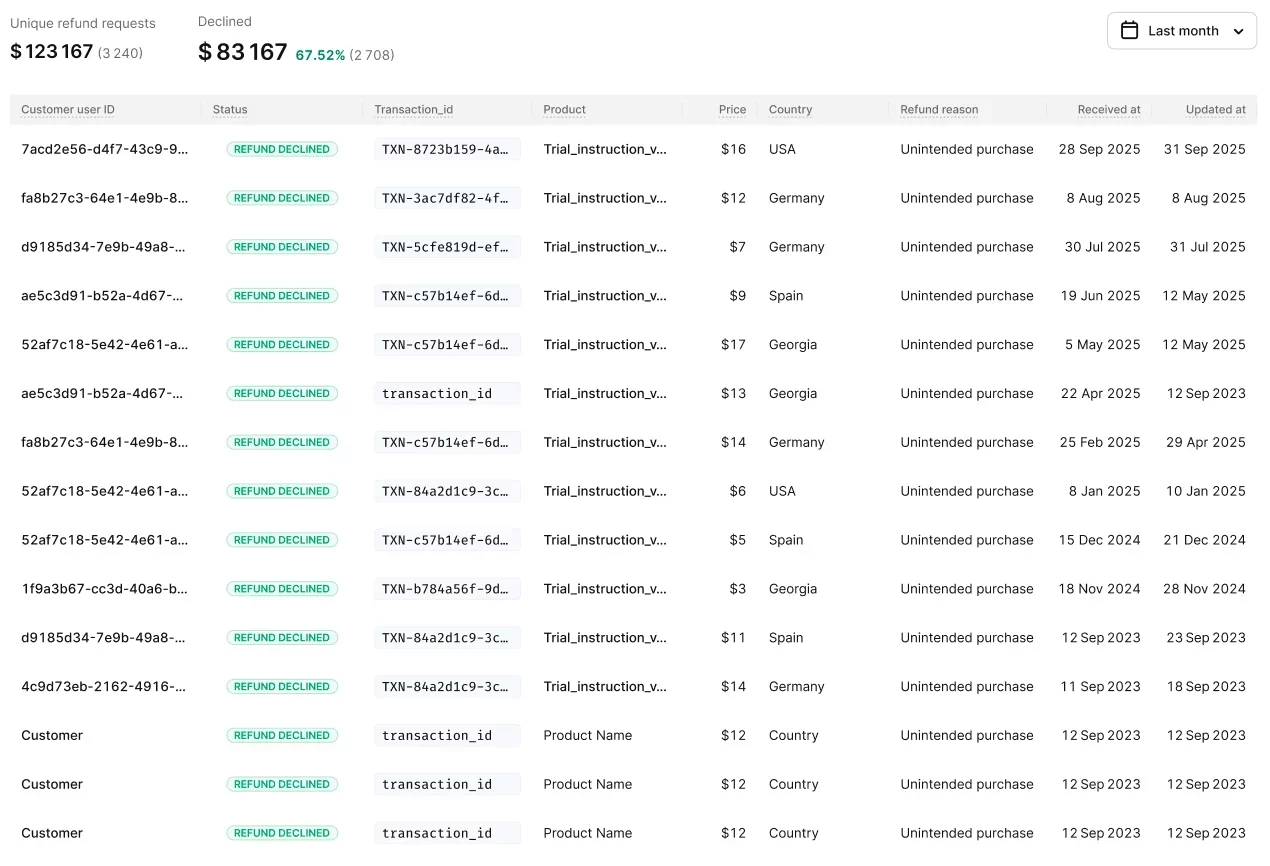Image resolution: width=1270 pixels, height=866 pixels.
Task: Click Trial_instruction_v… product in the $5 row
Action: [x=605, y=540]
